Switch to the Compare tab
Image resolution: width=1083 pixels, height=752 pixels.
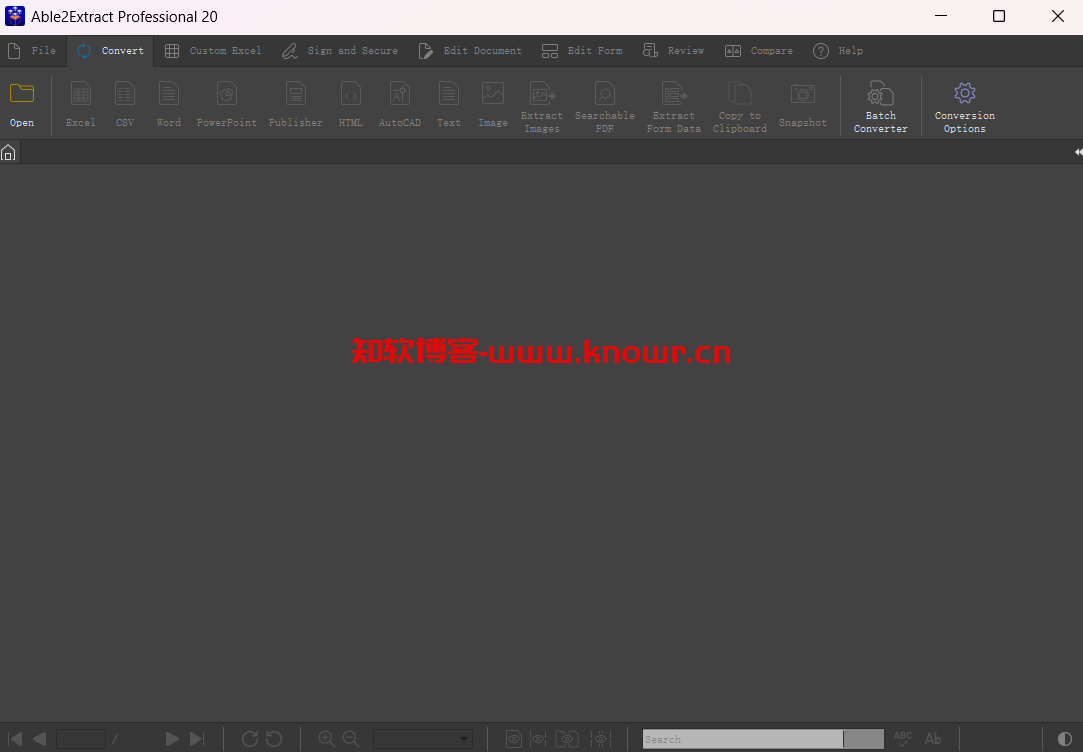pyautogui.click(x=759, y=51)
